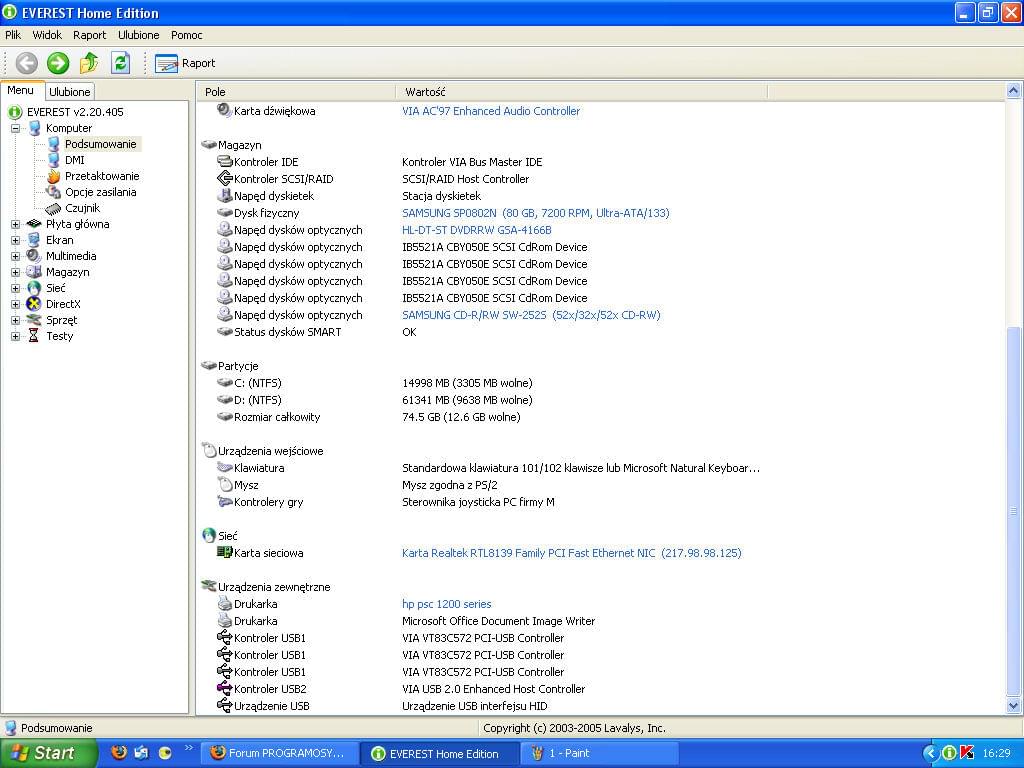Click the Opcje zasilania icon

(x=54, y=192)
